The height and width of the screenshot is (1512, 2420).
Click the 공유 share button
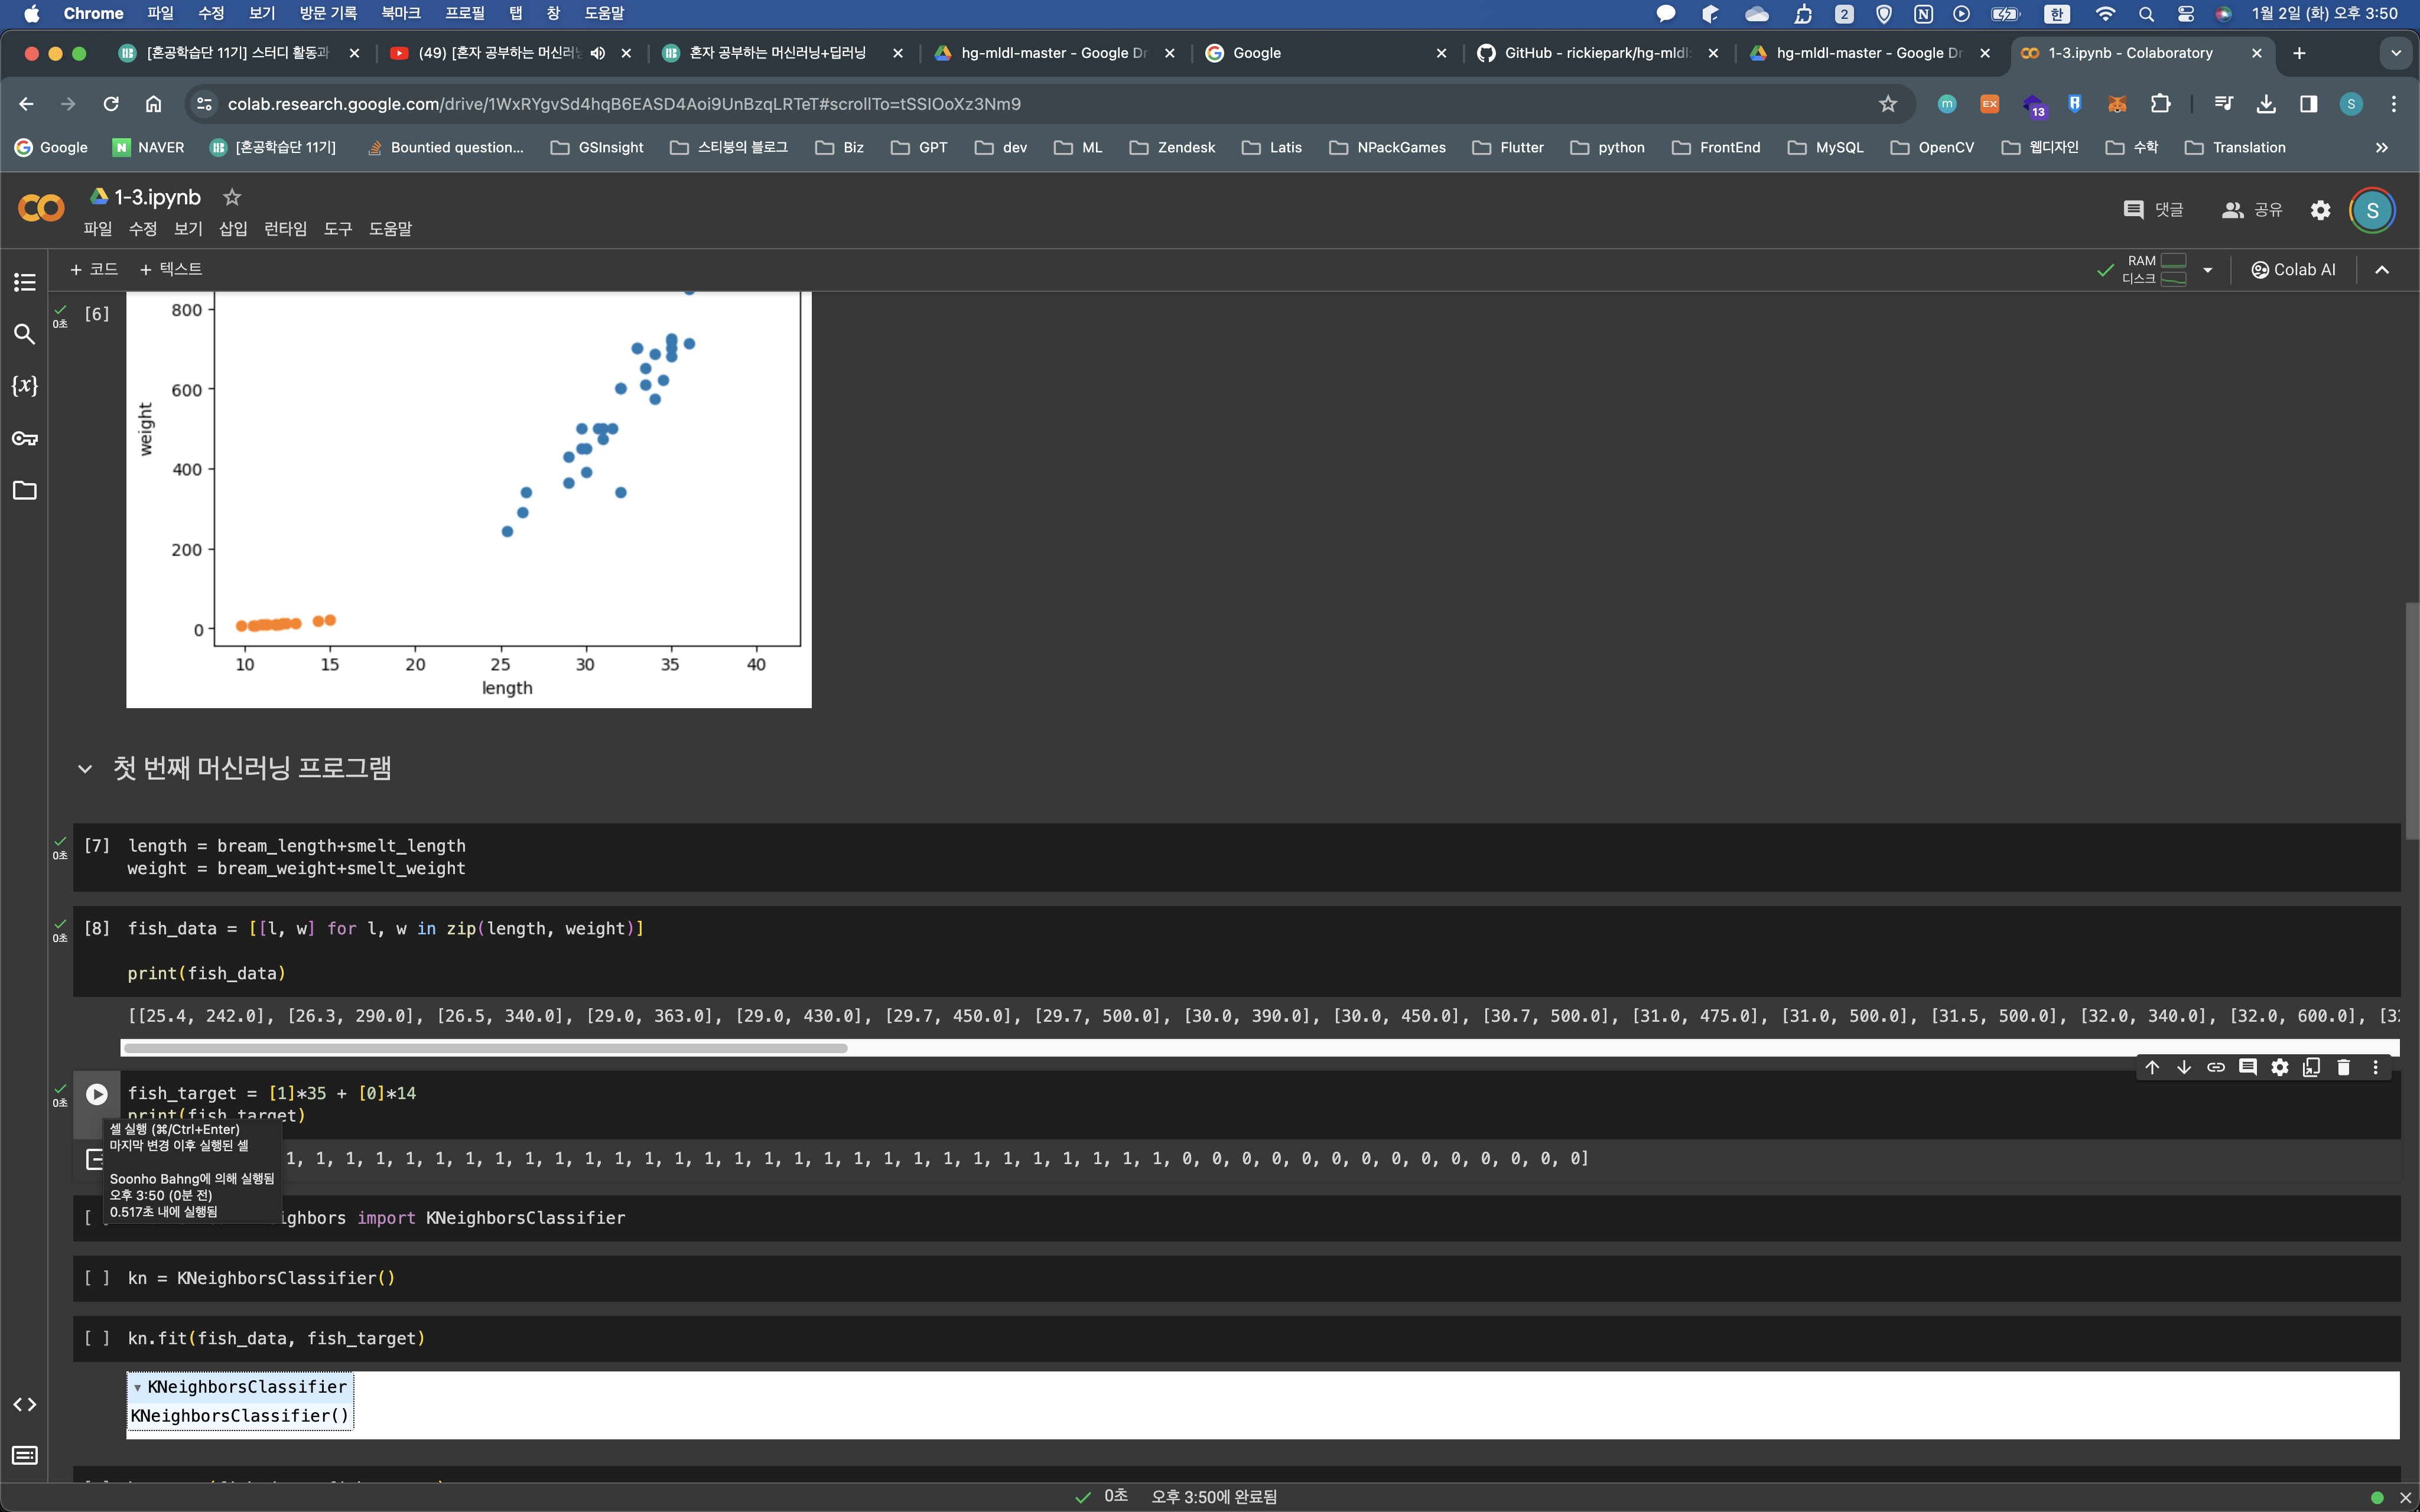click(2252, 210)
